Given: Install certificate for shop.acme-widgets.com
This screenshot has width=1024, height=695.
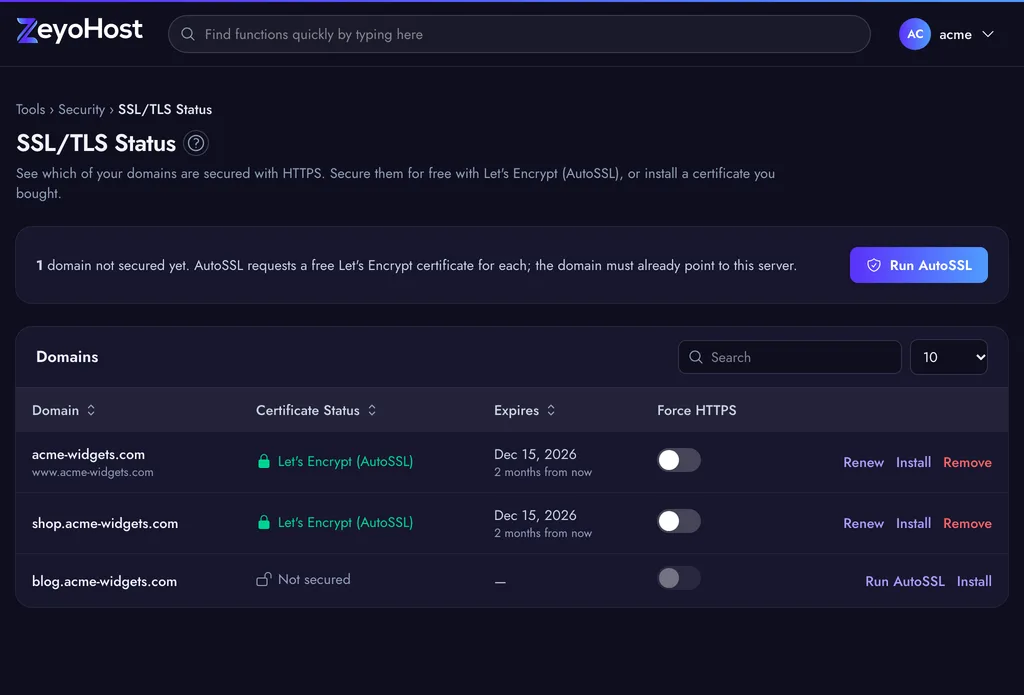Looking at the screenshot, I should (x=913, y=523).
